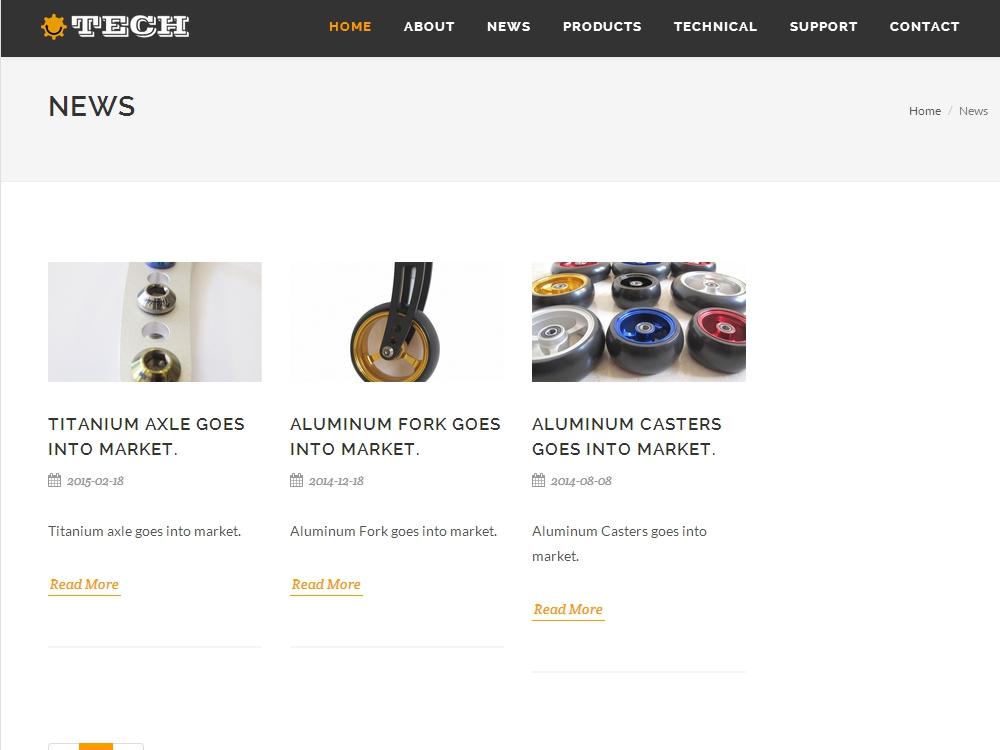Read More about Aluminum Casters article

tap(568, 610)
